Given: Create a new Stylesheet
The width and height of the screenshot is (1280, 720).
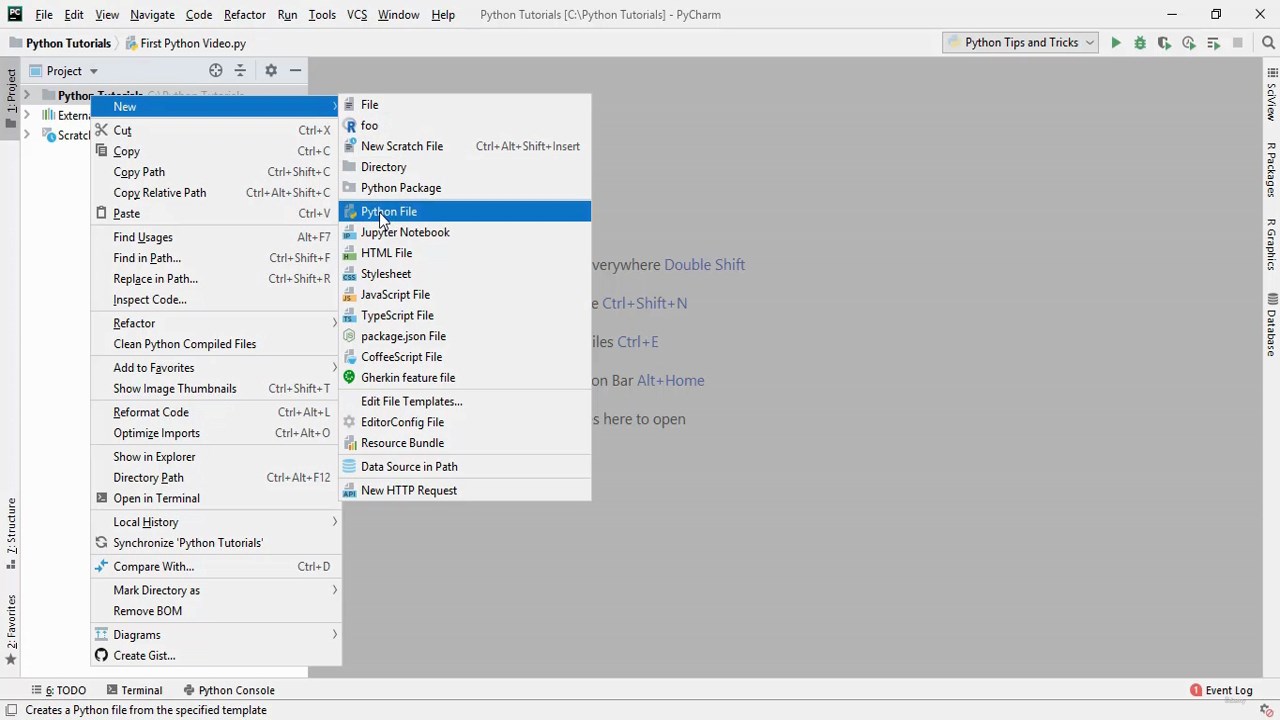Looking at the screenshot, I should tap(465, 274).
